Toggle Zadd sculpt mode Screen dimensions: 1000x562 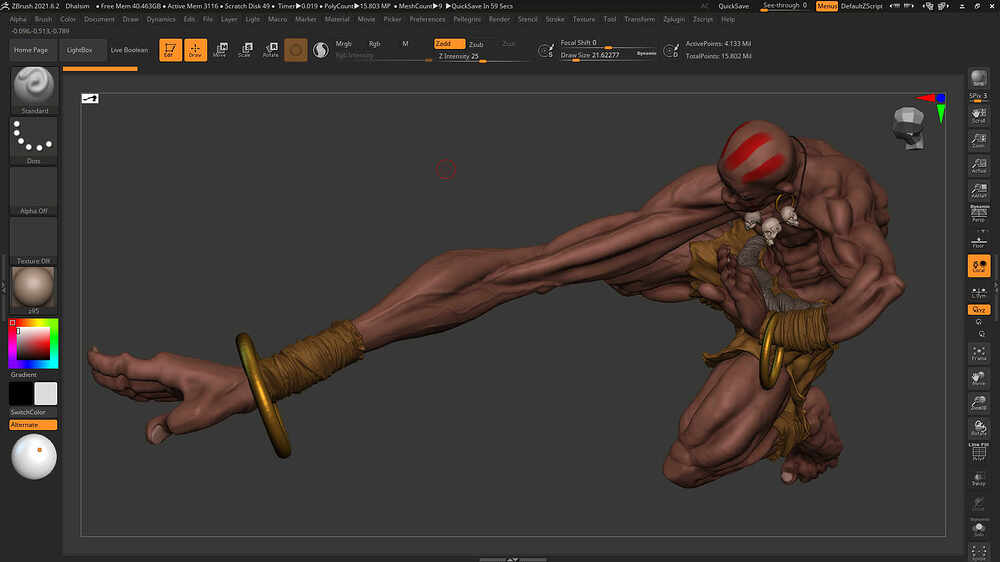450,43
